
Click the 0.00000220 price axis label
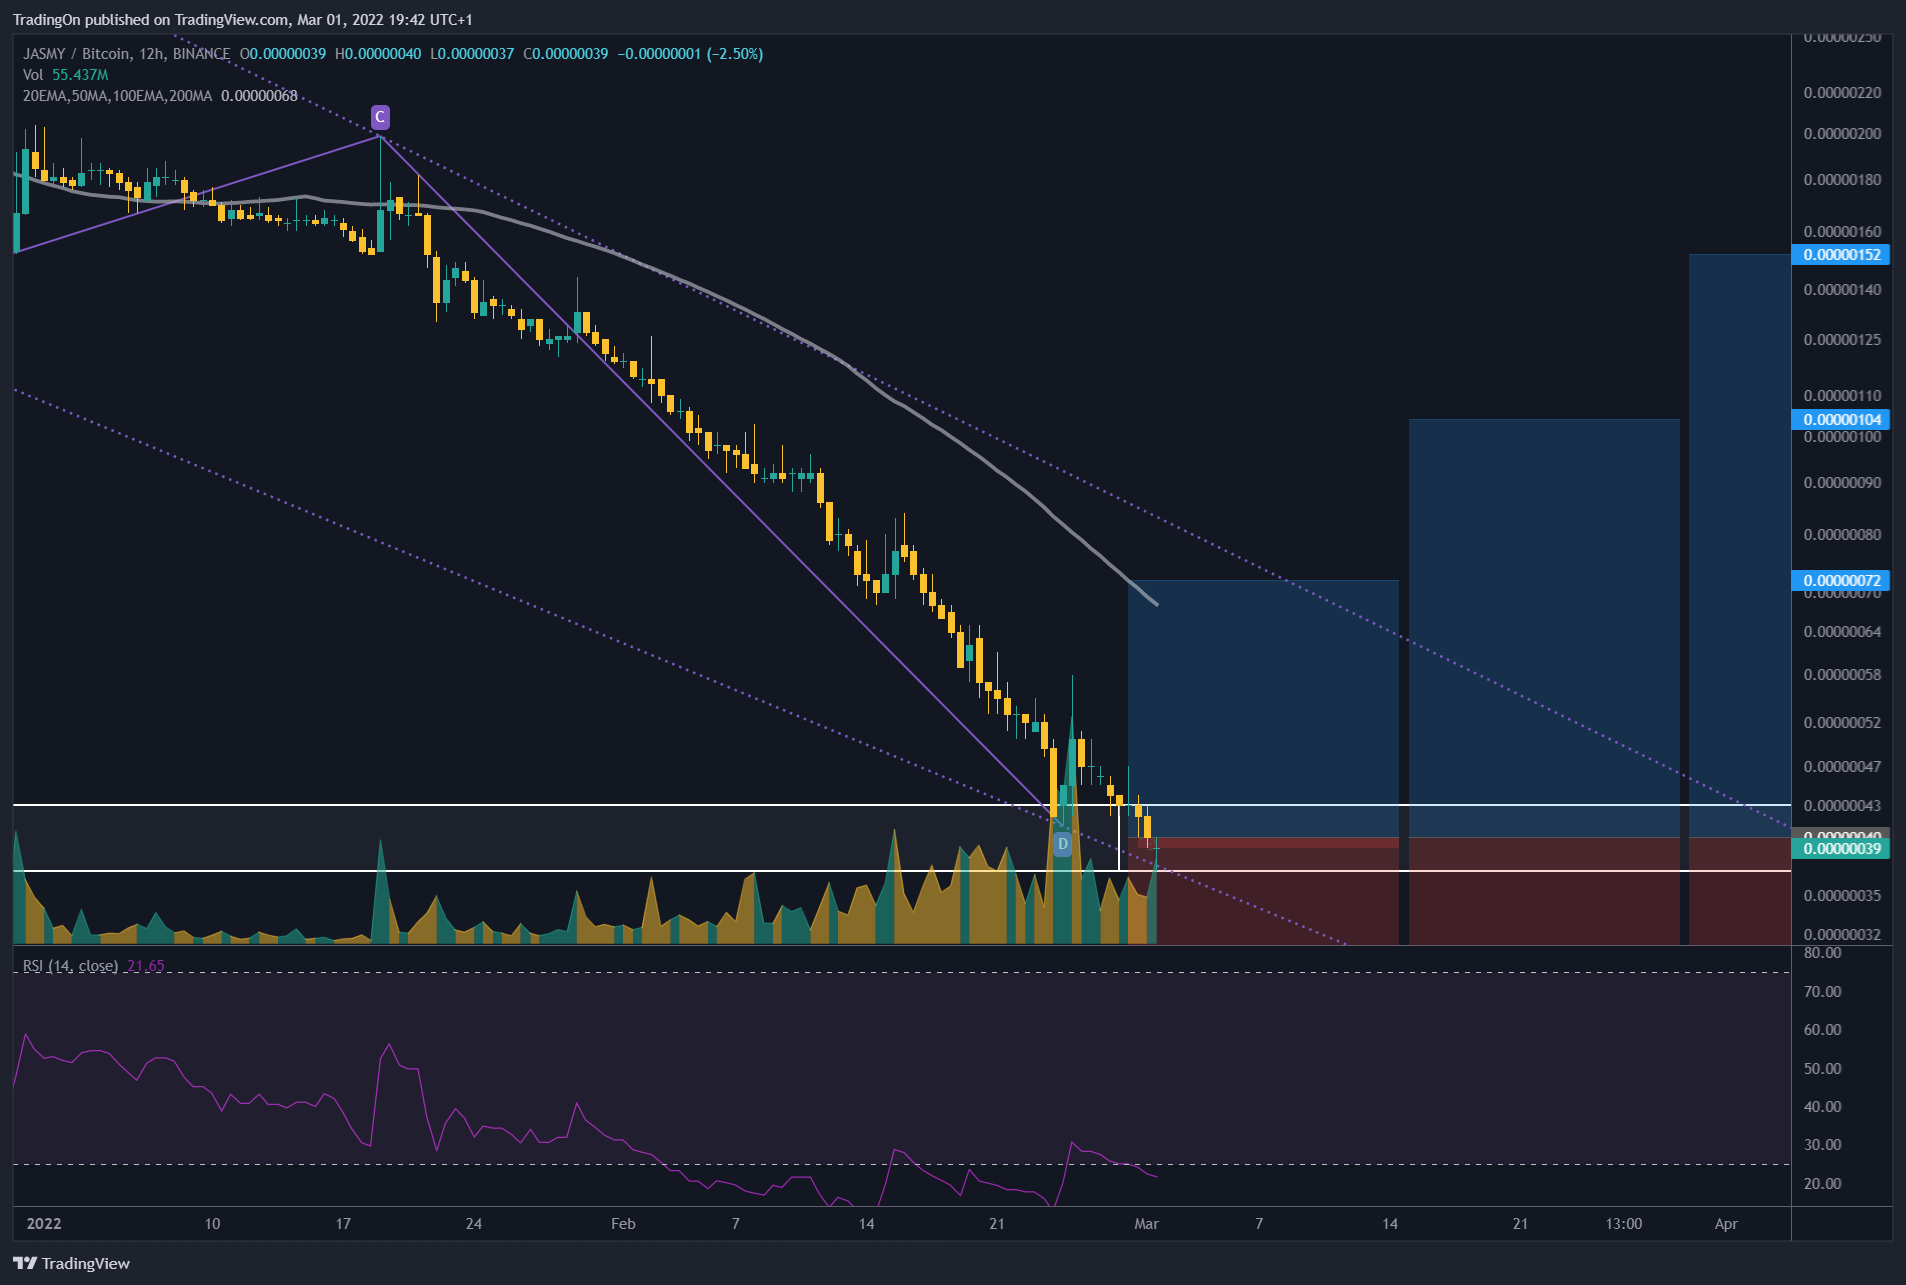point(1842,93)
